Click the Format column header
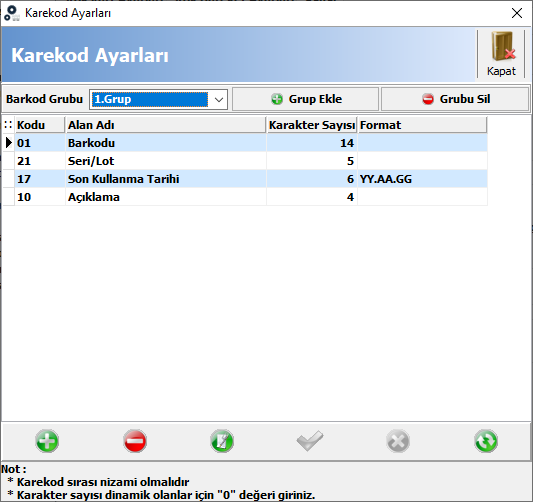 (x=422, y=125)
